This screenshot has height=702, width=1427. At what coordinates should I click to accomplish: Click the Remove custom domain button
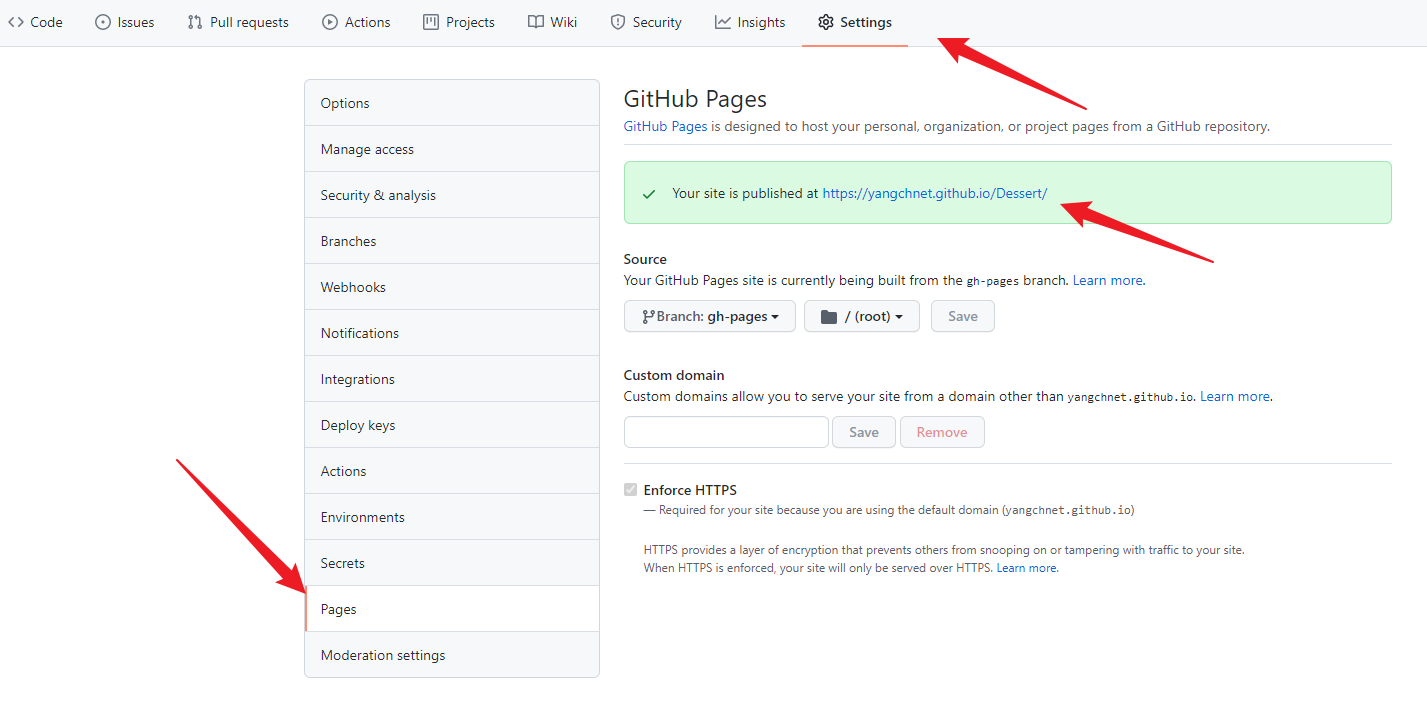coord(942,432)
